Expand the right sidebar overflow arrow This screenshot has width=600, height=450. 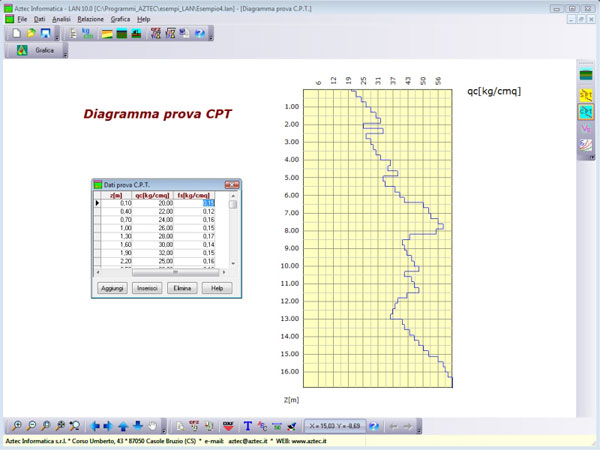tap(592, 157)
